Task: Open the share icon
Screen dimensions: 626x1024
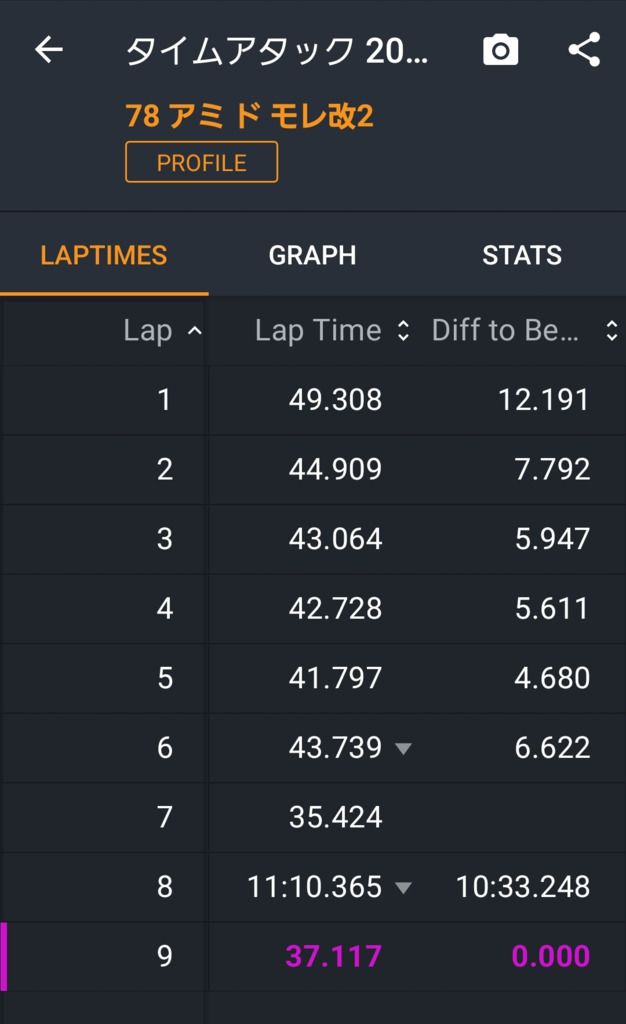Action: [584, 50]
